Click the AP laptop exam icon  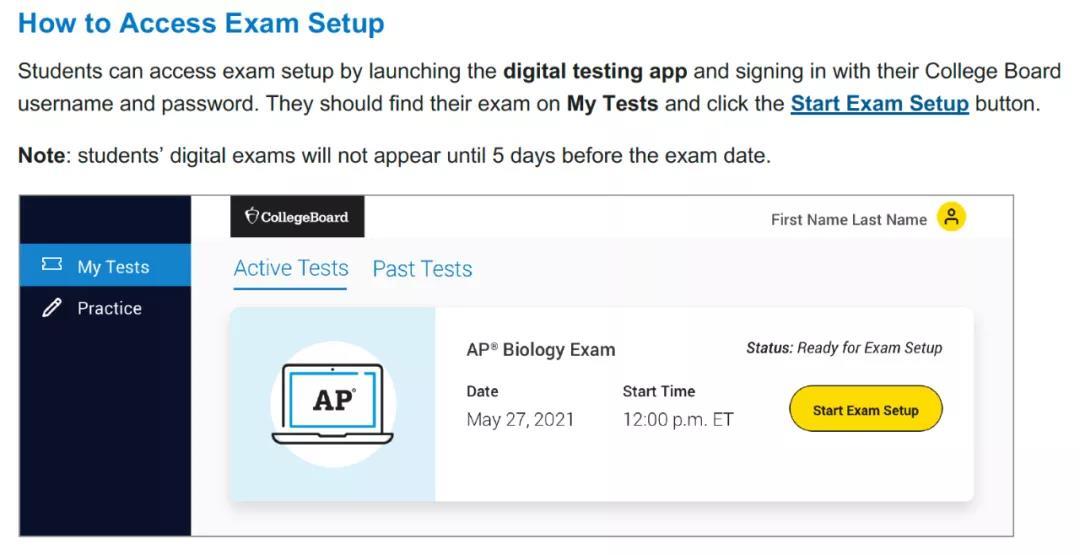[x=333, y=403]
